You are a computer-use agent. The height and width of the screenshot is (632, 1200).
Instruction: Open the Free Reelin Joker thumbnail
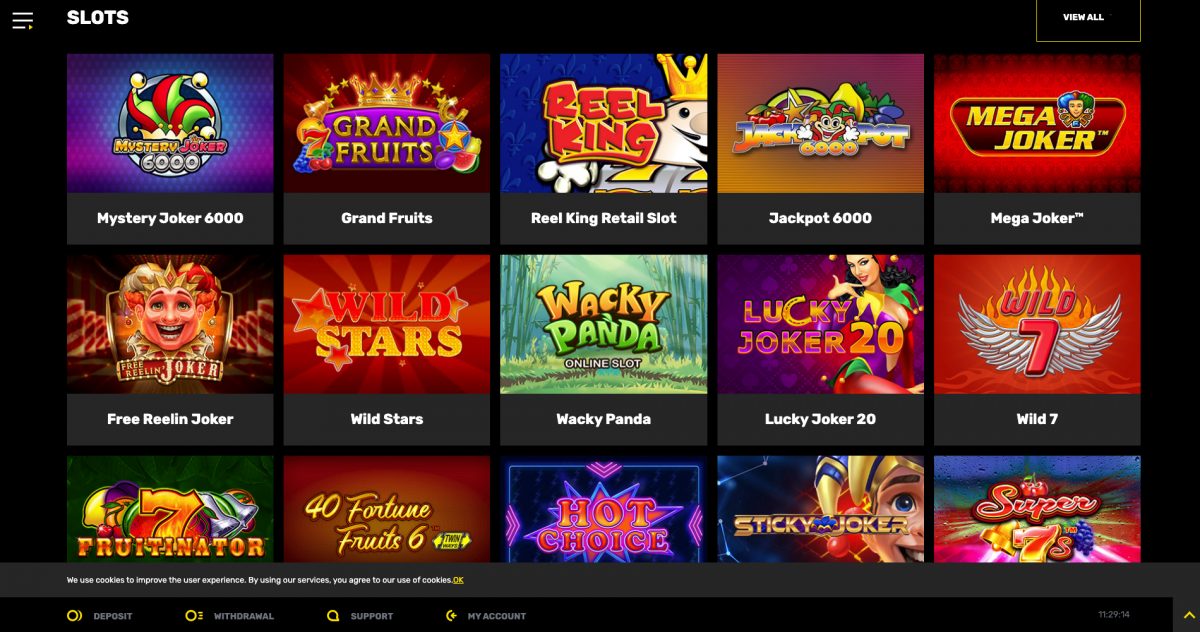coord(170,324)
